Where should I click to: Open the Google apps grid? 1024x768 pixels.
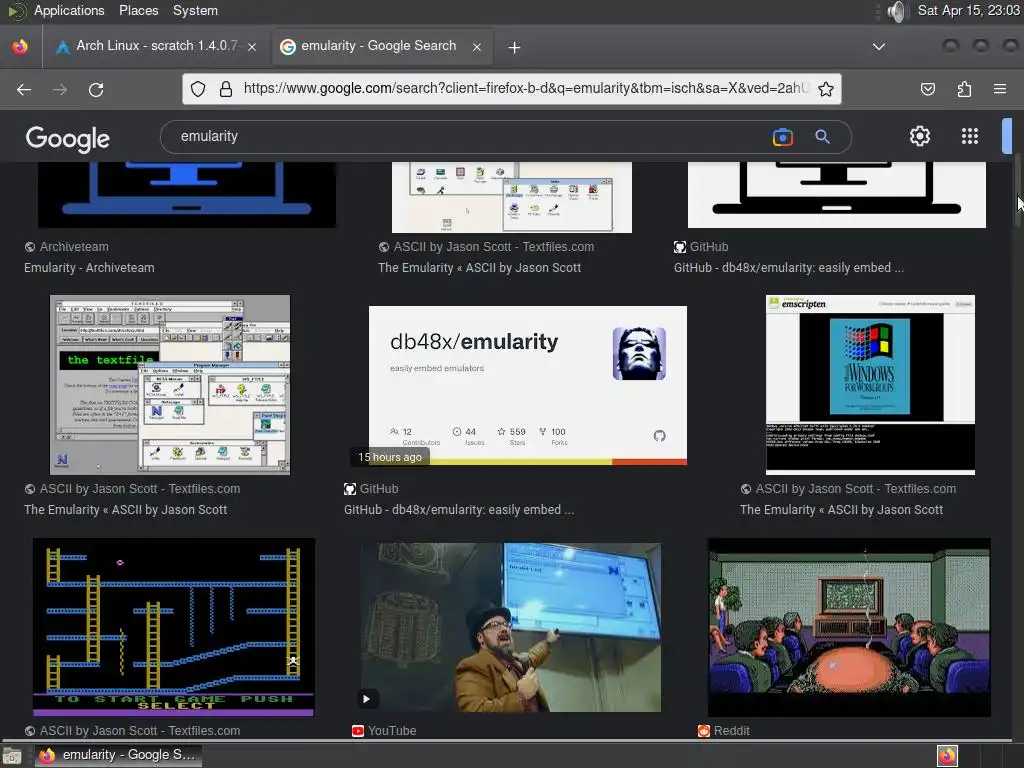point(970,136)
